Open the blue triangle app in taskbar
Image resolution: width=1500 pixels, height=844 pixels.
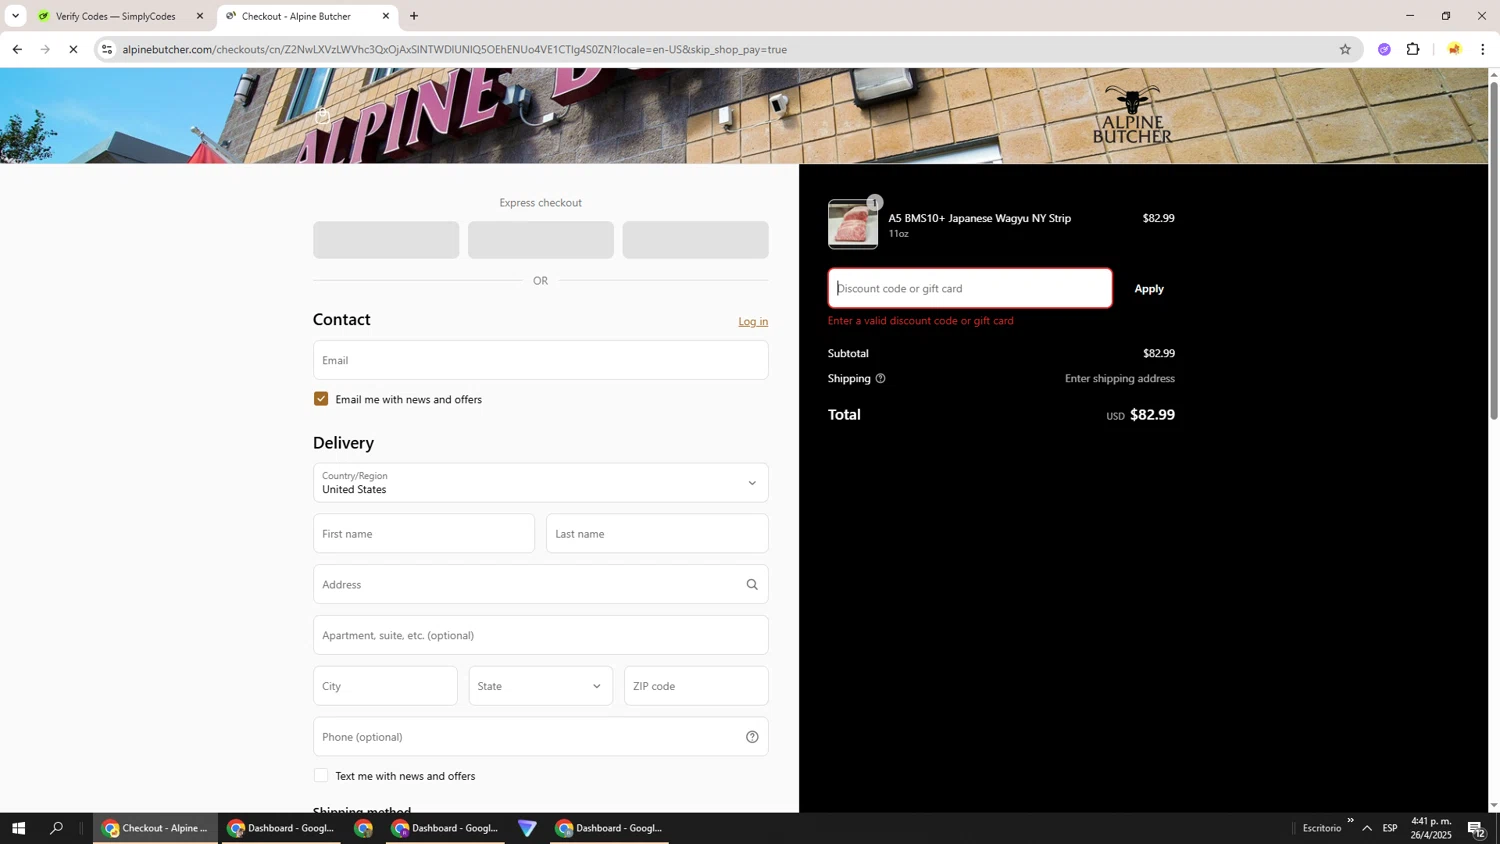(x=527, y=828)
